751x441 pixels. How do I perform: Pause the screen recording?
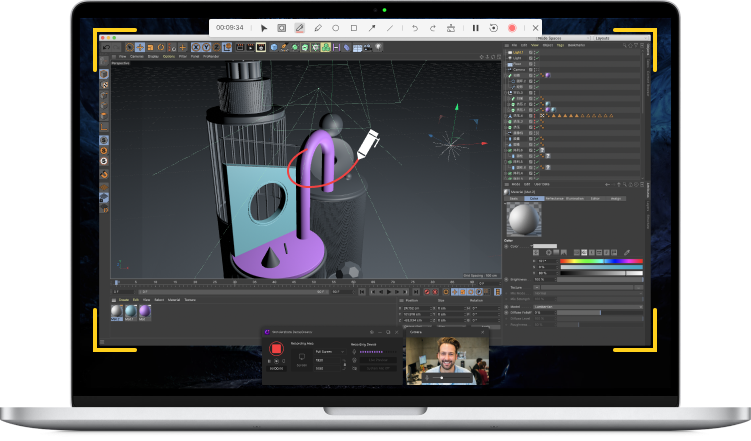click(x=476, y=28)
